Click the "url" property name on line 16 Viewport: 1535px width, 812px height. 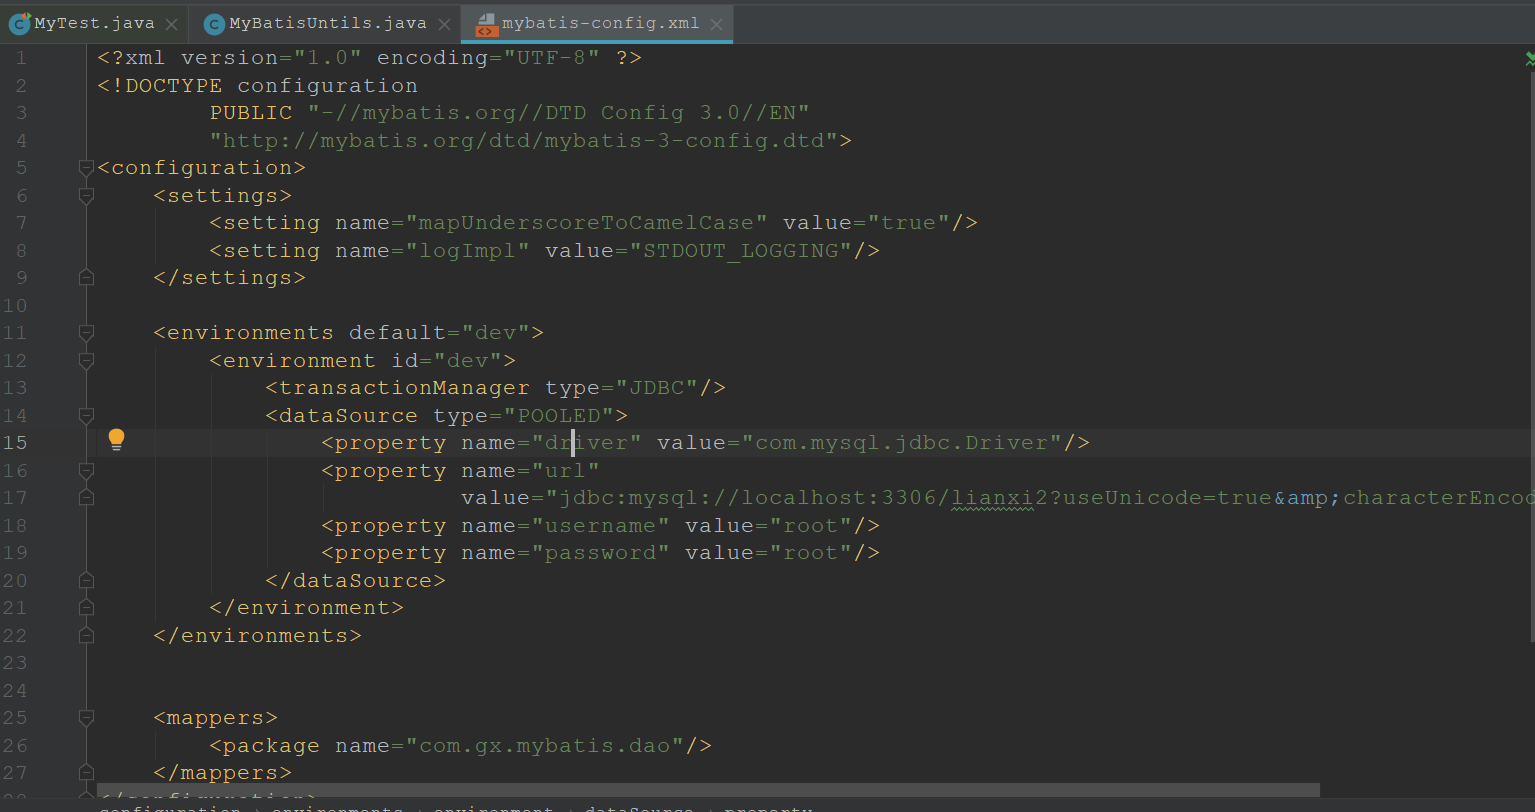(x=565, y=470)
